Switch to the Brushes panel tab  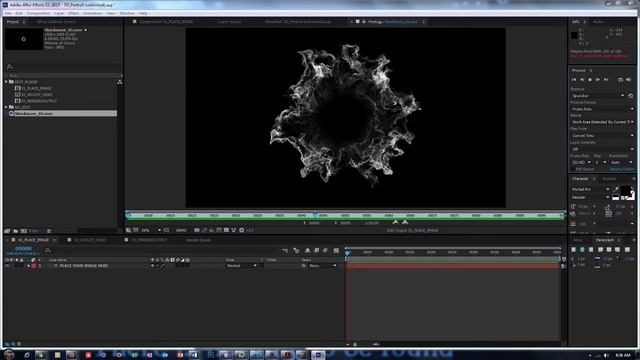[x=609, y=179]
